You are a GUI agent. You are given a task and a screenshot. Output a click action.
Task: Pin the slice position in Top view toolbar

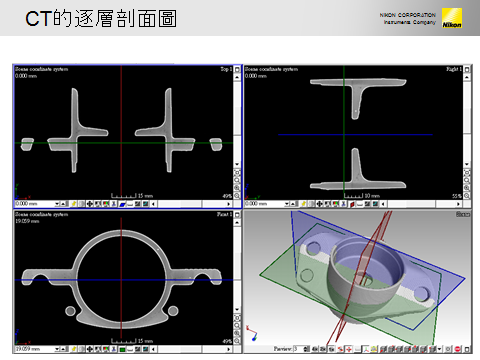click(73, 204)
